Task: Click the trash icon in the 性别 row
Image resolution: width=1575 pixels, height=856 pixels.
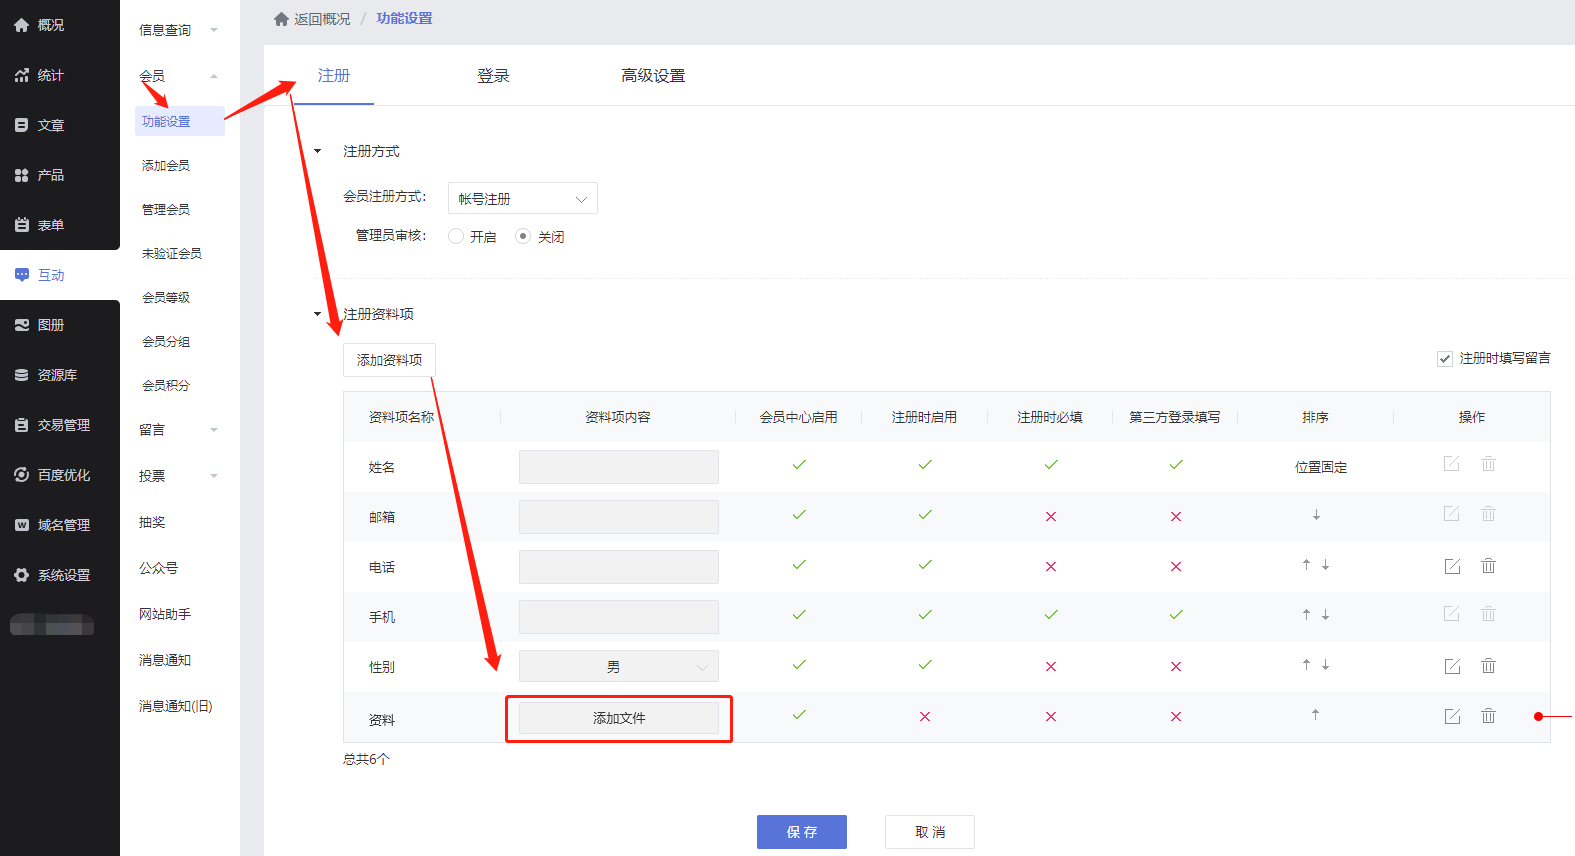Action: coord(1488,666)
